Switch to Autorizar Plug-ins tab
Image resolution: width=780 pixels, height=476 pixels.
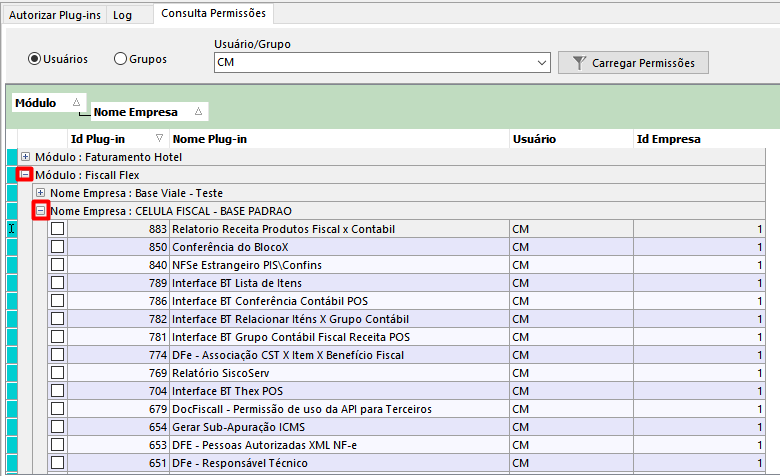[55, 15]
